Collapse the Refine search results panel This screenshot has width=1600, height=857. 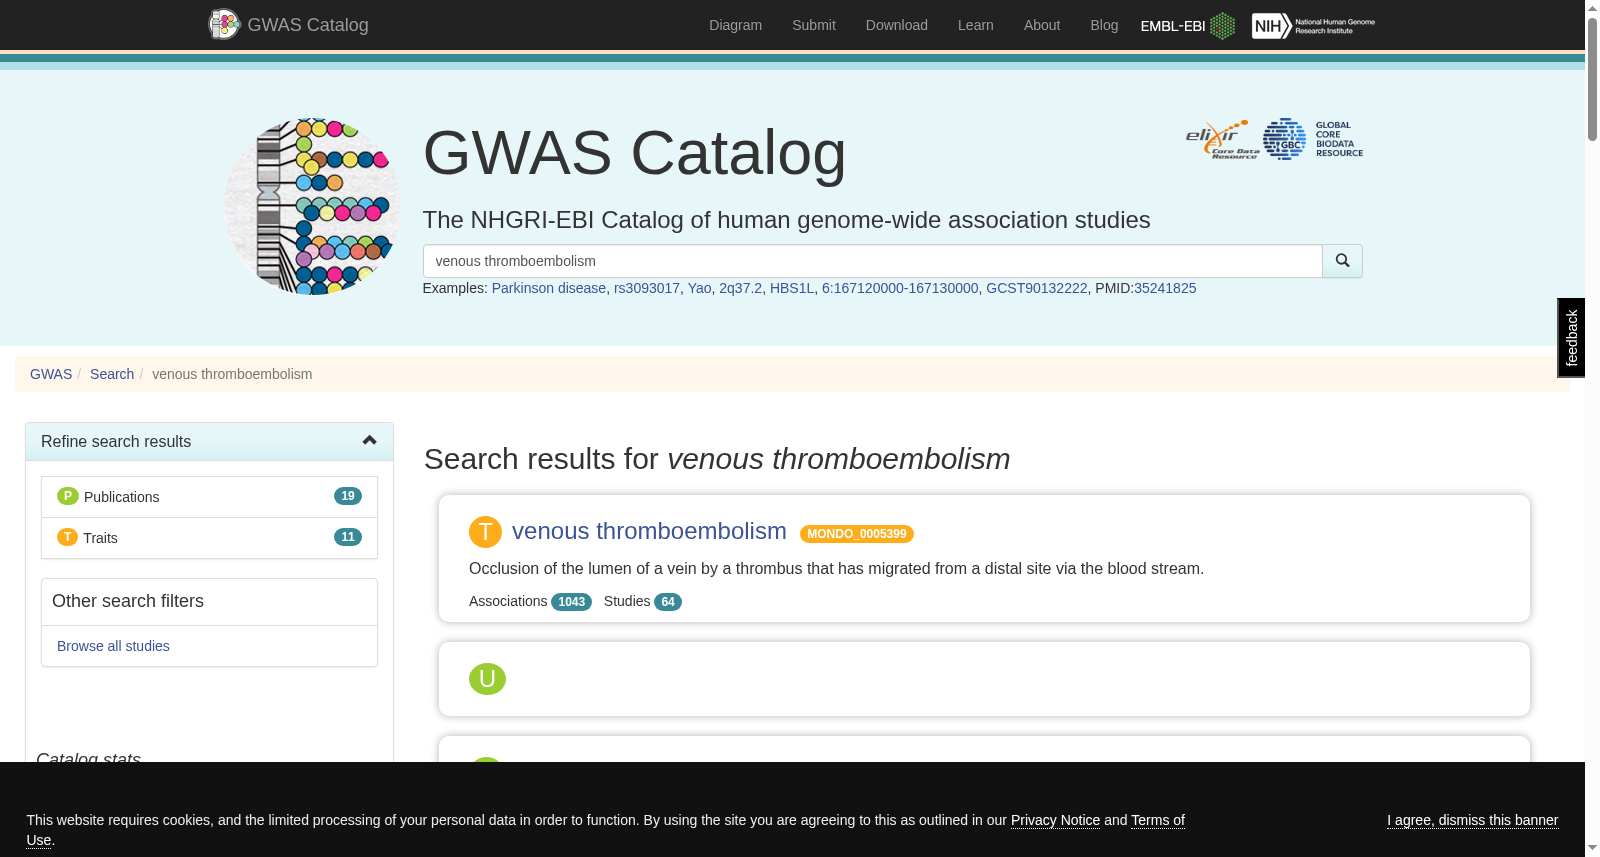369,441
